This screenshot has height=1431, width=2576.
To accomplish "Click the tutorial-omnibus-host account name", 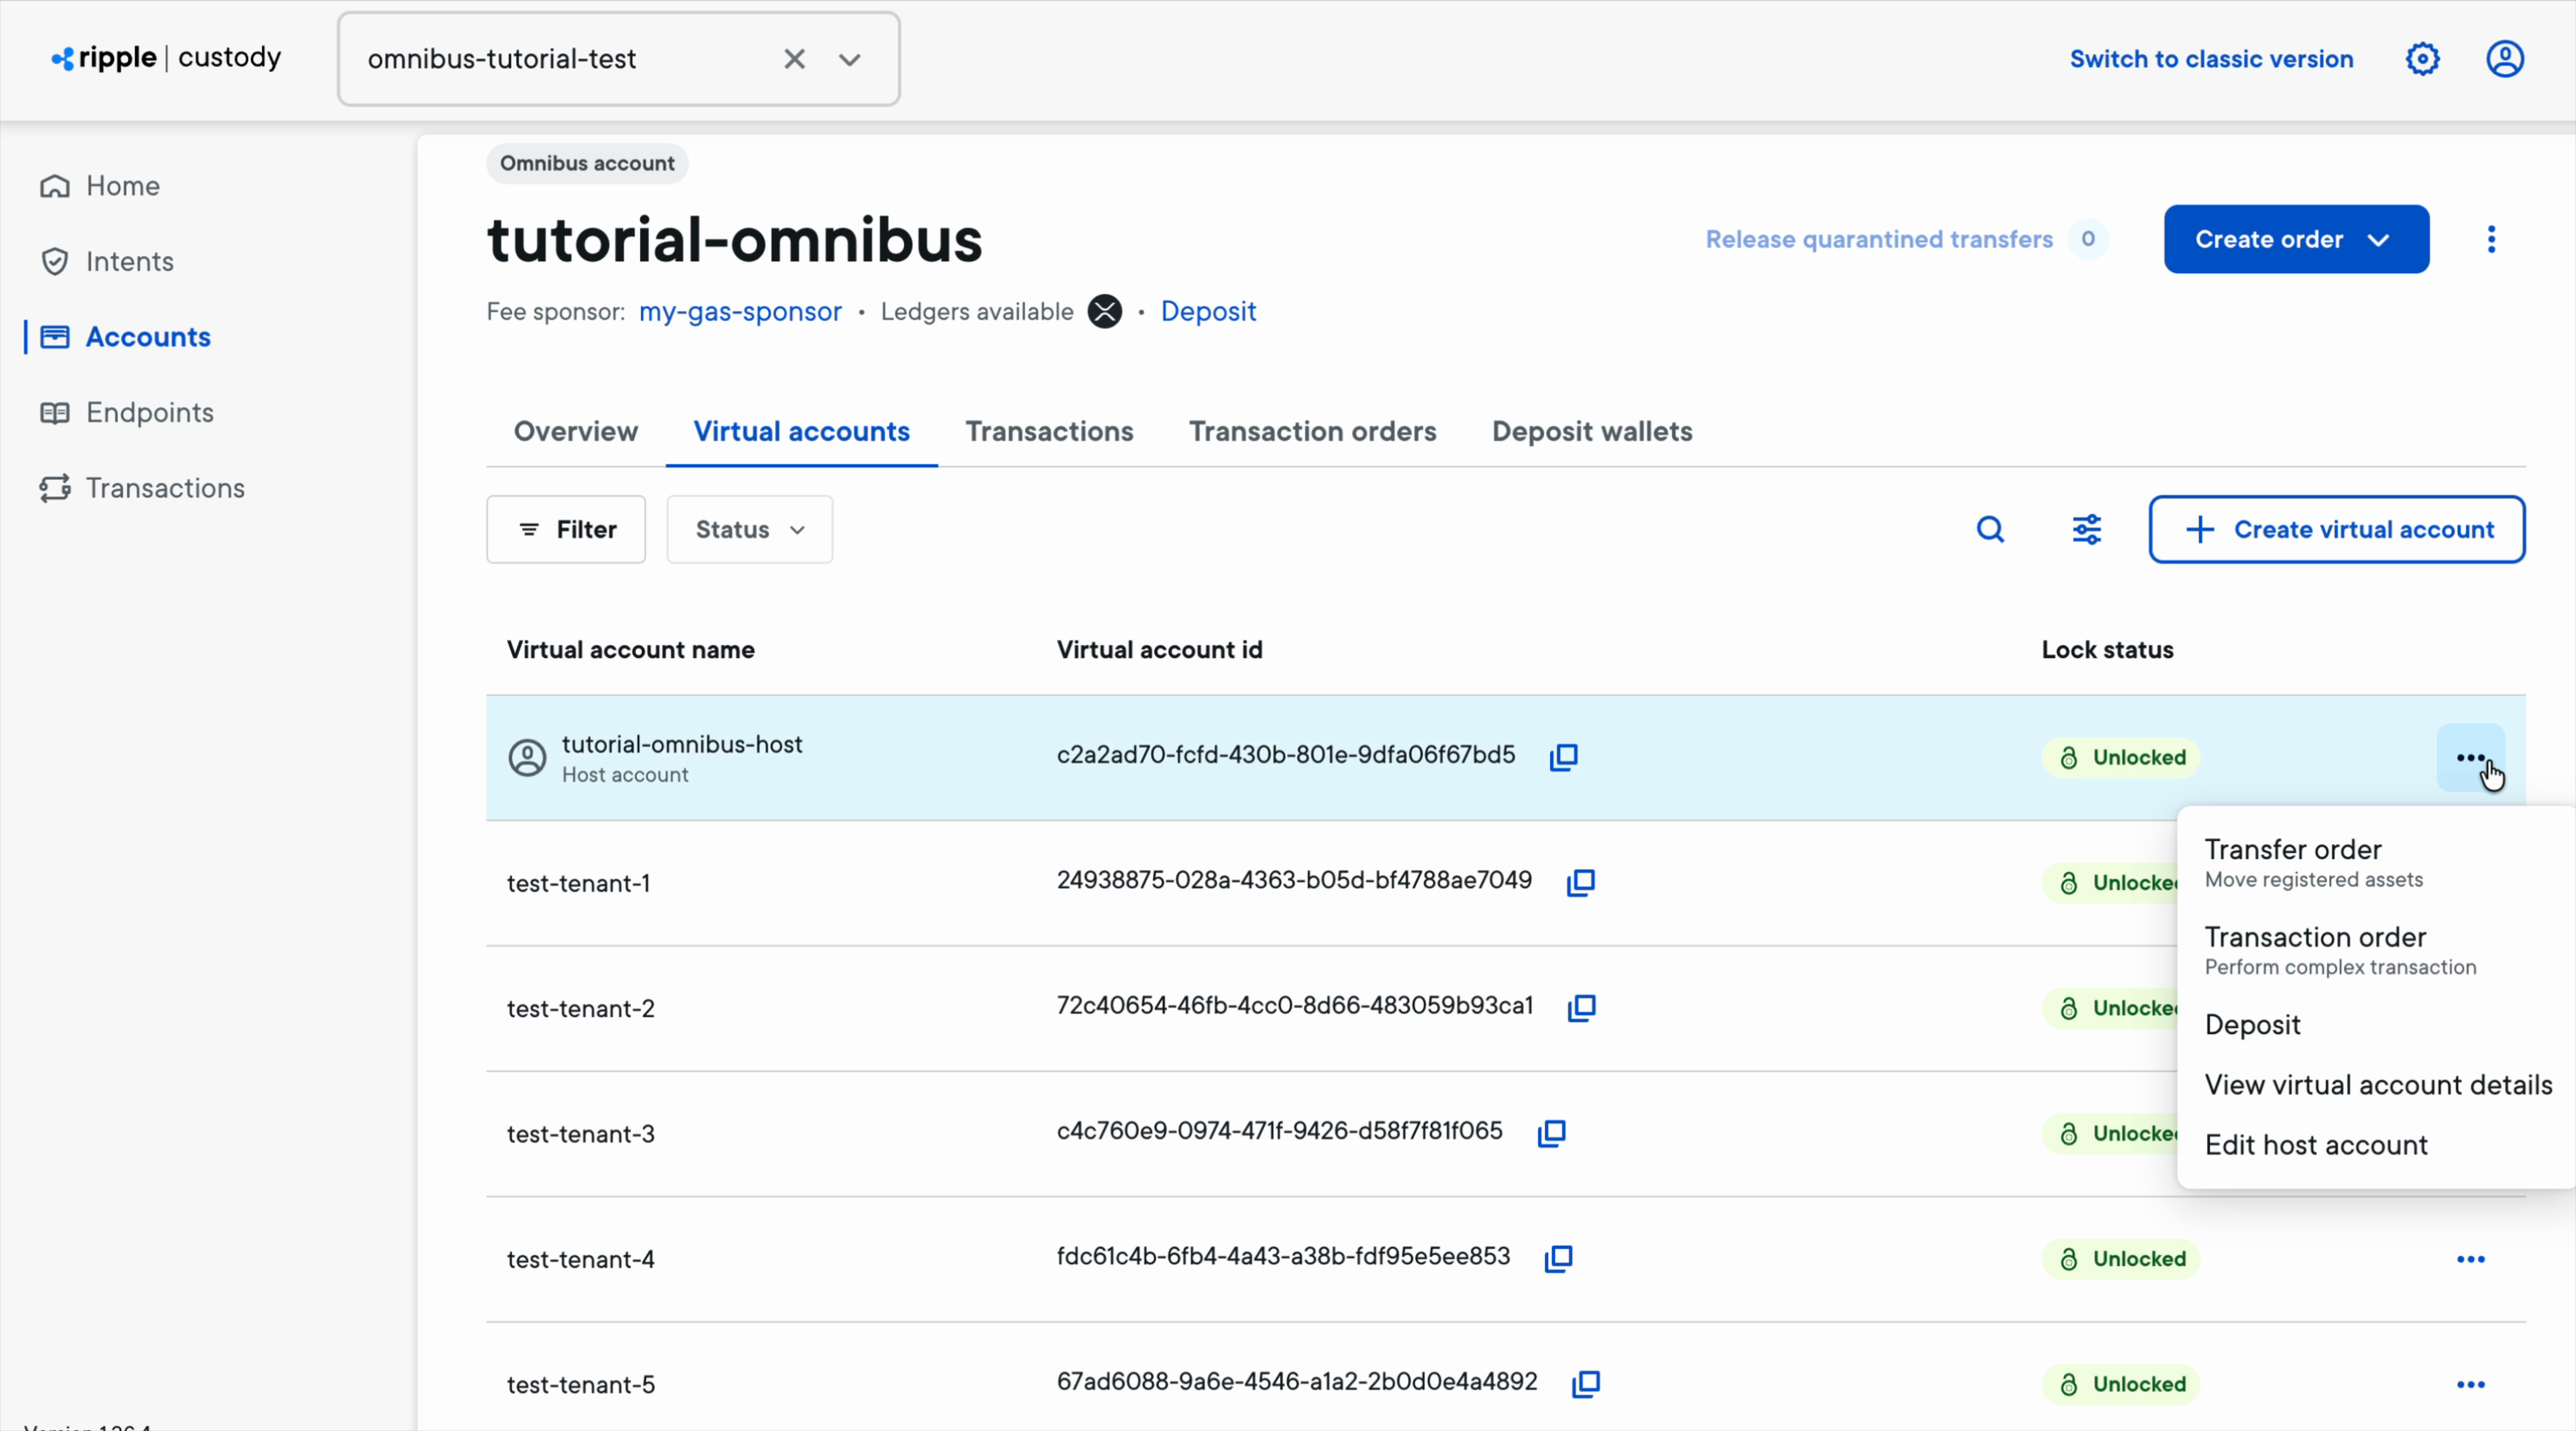I will click(682, 744).
